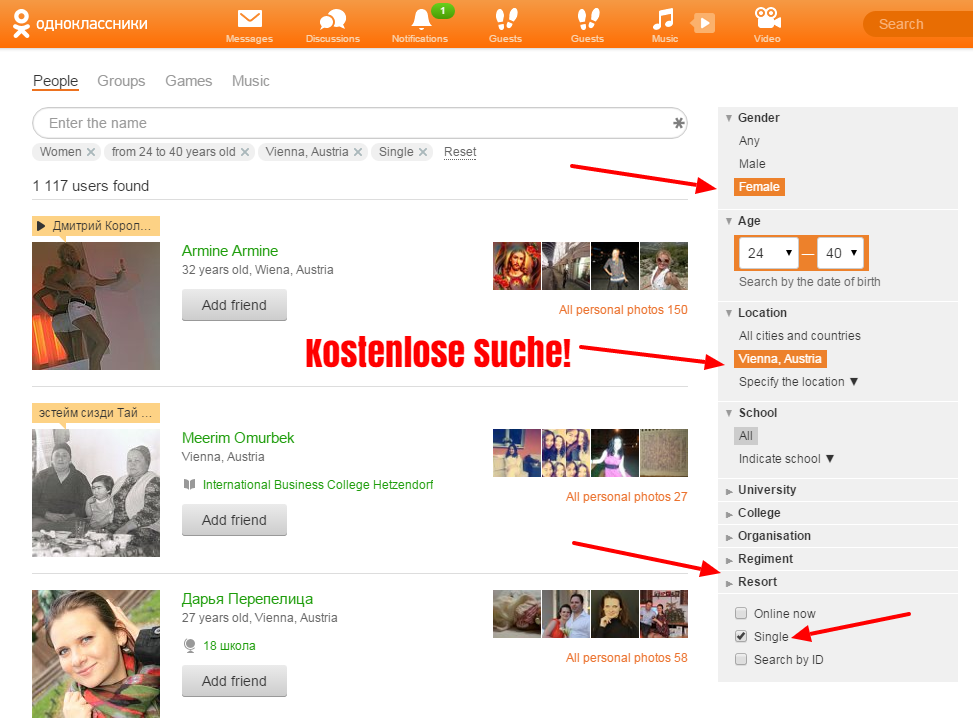Open Video camera icon
This screenshot has height=725, width=973.
click(768, 18)
